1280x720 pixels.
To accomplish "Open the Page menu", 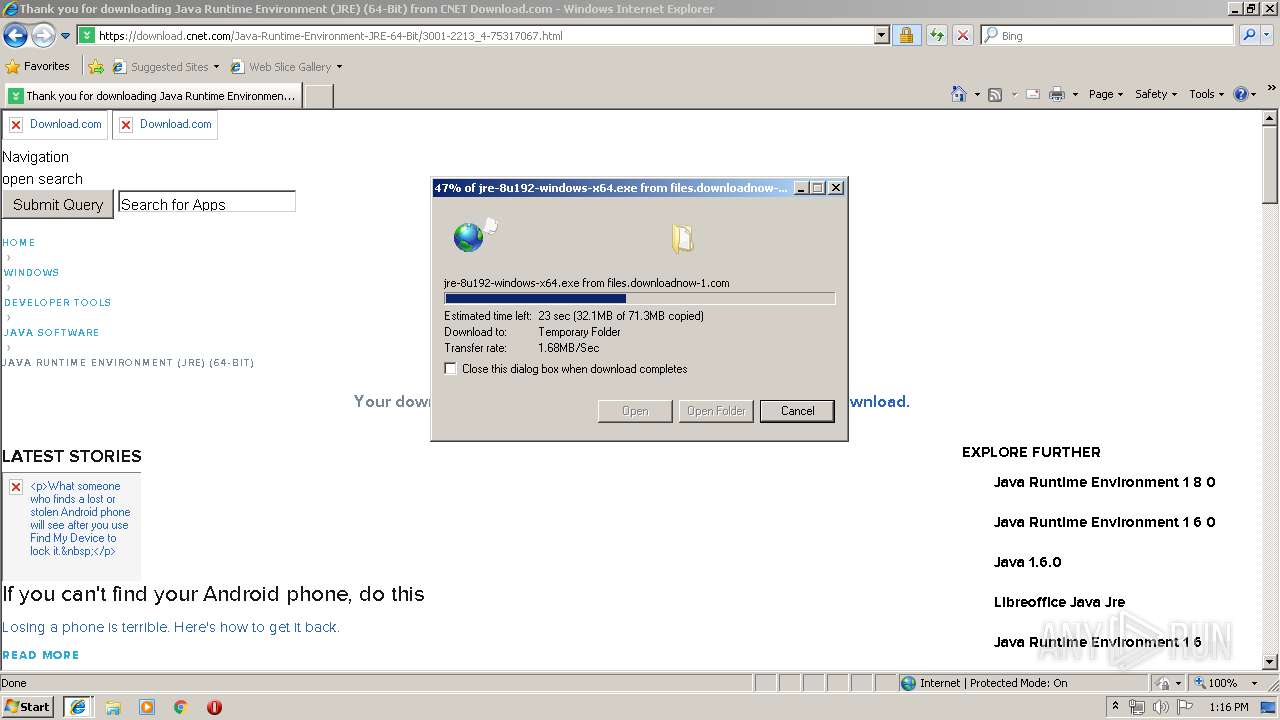I will point(1106,94).
